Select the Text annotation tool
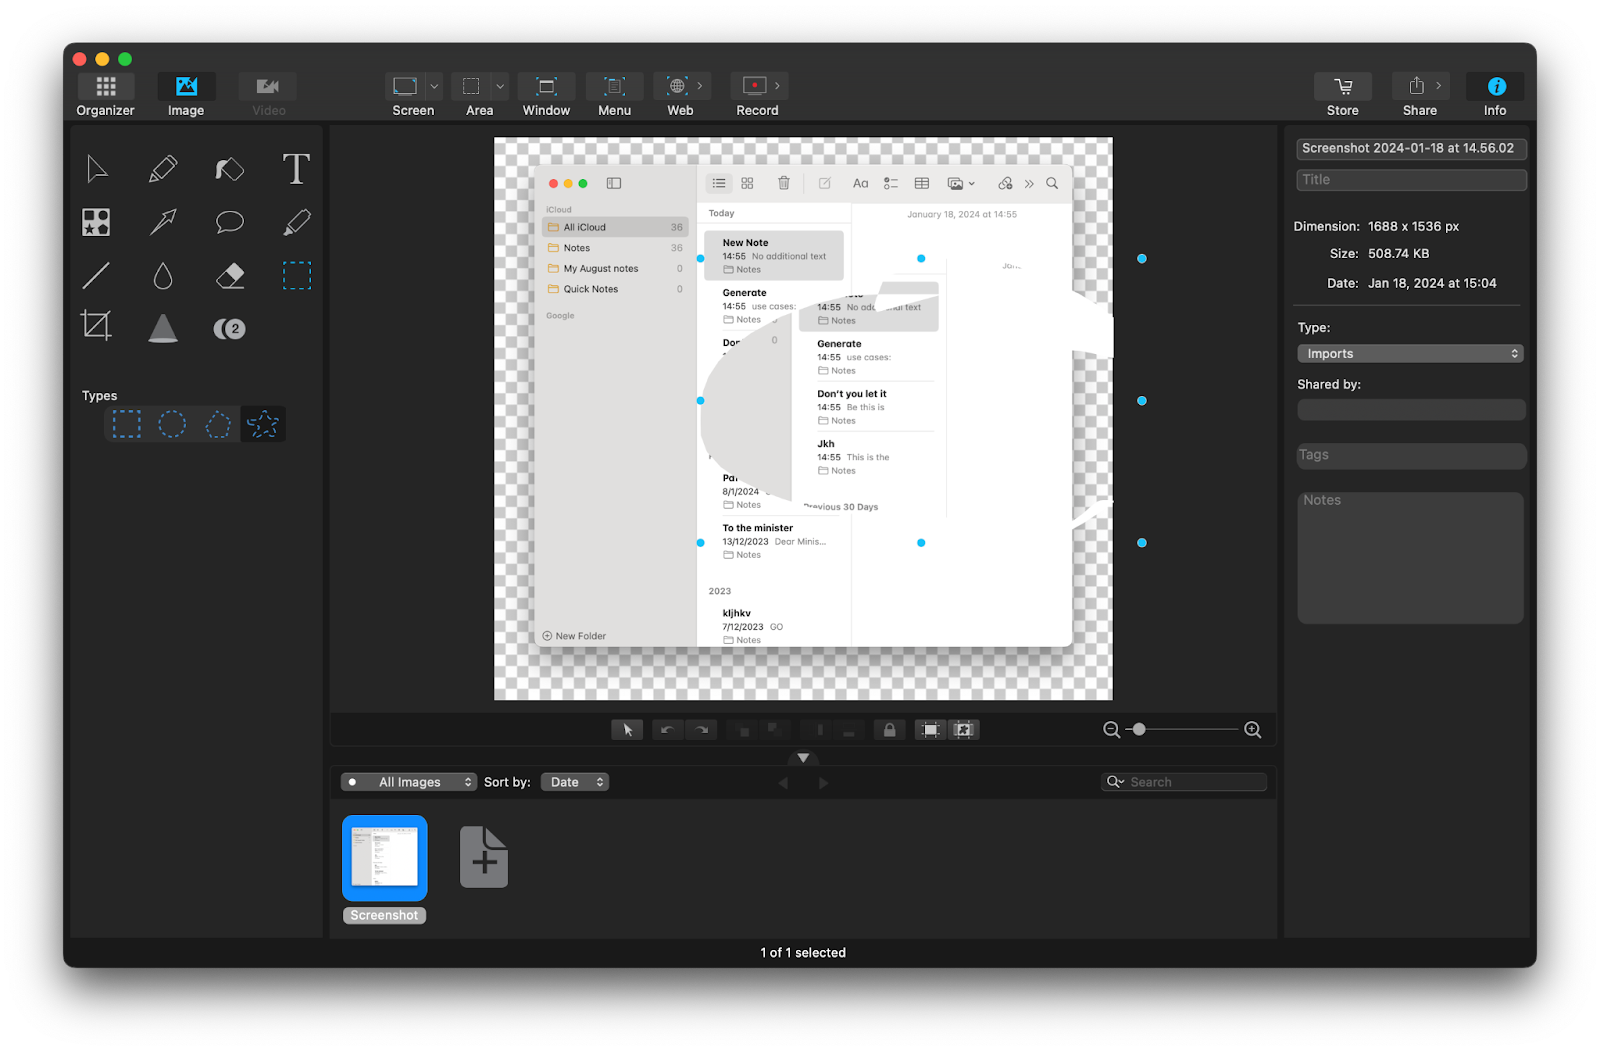1600x1051 pixels. point(296,169)
